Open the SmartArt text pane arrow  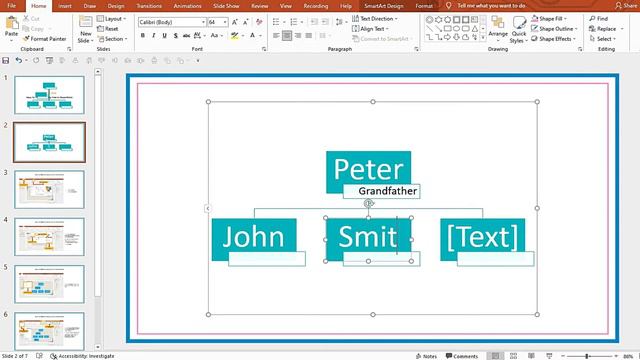pos(207,209)
